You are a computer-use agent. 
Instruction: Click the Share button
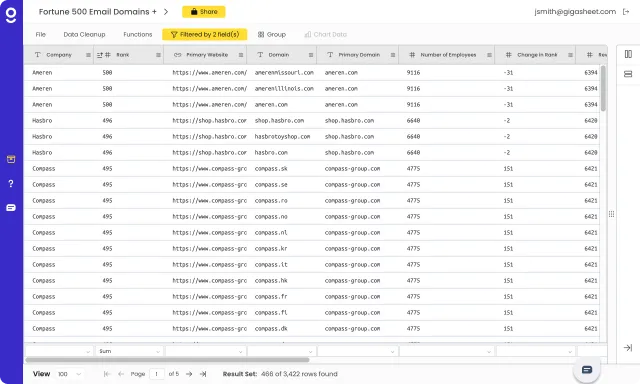click(x=204, y=12)
